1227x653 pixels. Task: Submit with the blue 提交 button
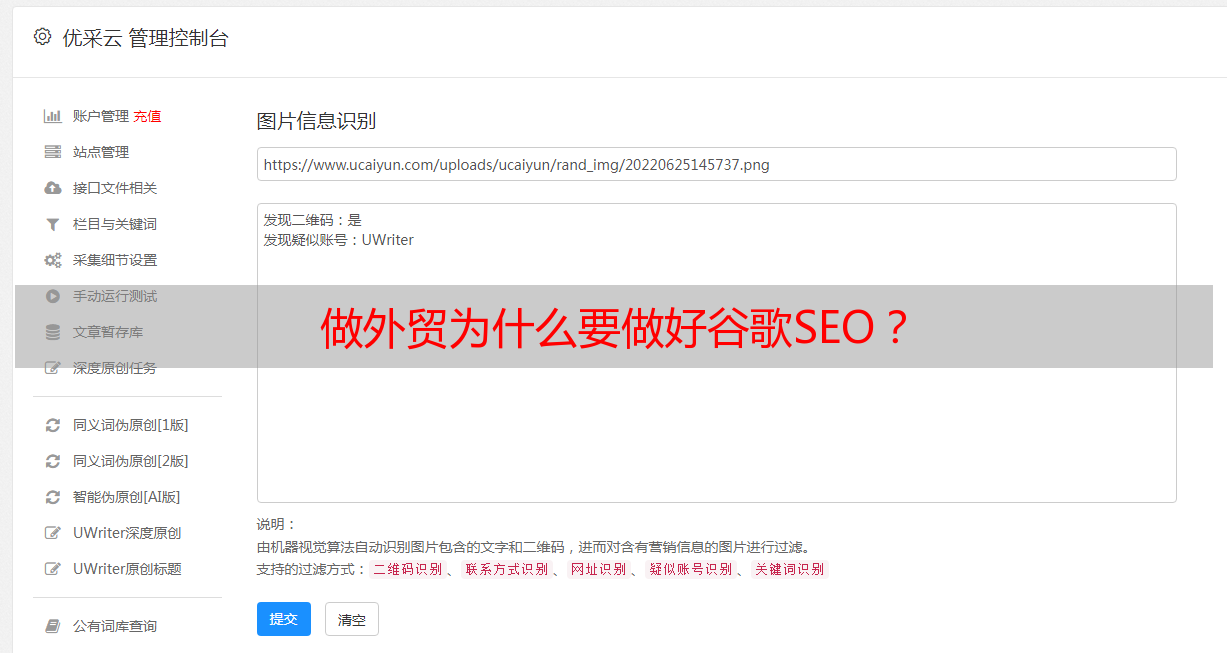click(x=284, y=619)
